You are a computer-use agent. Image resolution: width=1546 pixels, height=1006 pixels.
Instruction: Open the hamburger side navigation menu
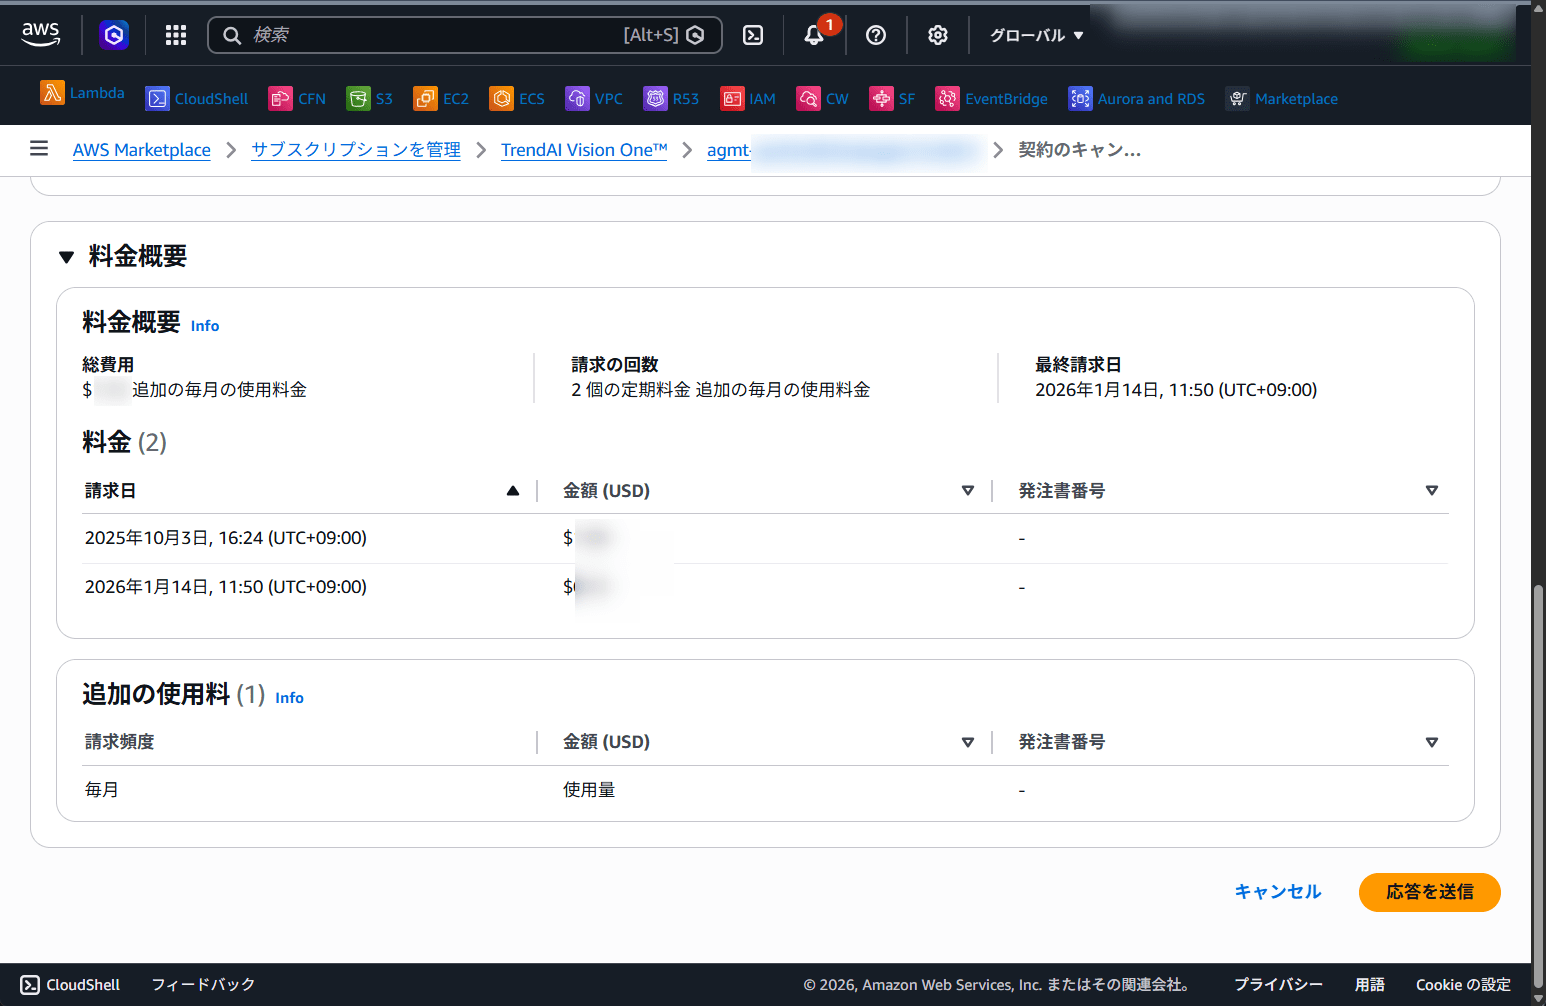(x=39, y=149)
